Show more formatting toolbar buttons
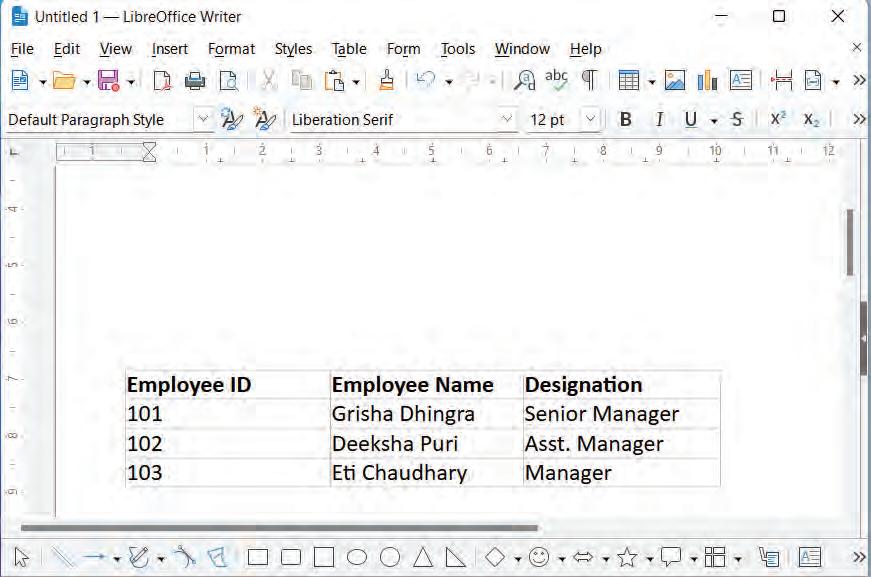Viewport: 871px width, 577px height. pos(859,119)
